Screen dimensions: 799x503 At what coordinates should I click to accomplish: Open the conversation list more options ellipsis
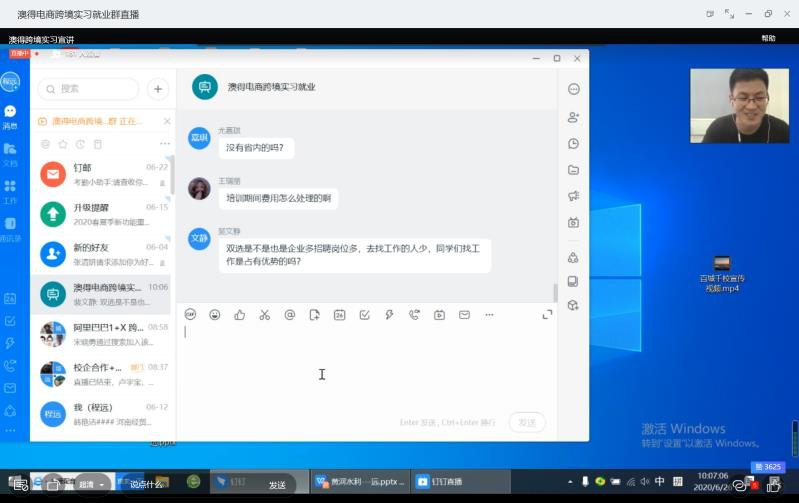[165, 144]
